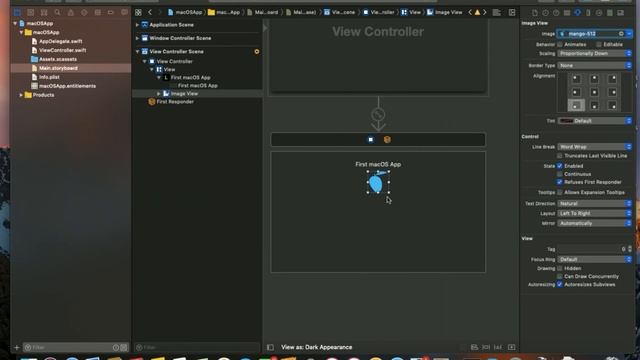
Task: Open the Size inspector ruler icon
Action: tap(588, 13)
